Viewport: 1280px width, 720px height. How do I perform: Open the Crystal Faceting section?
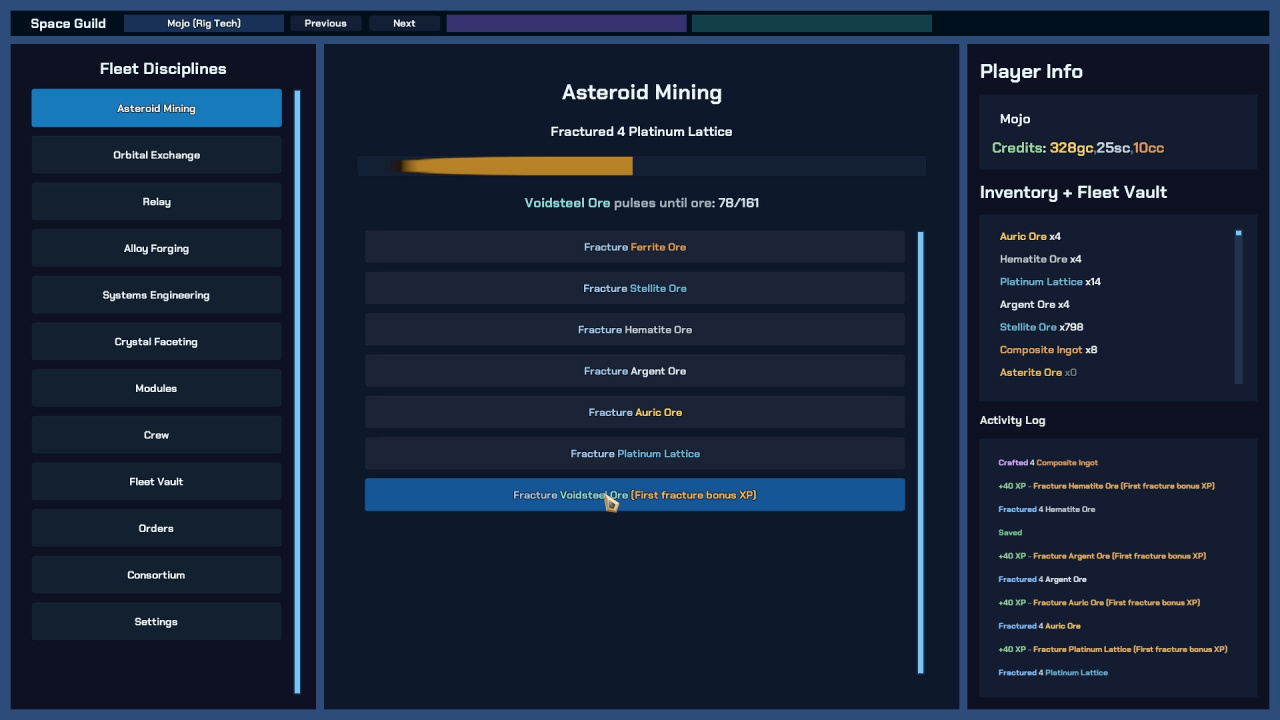[x=156, y=342]
